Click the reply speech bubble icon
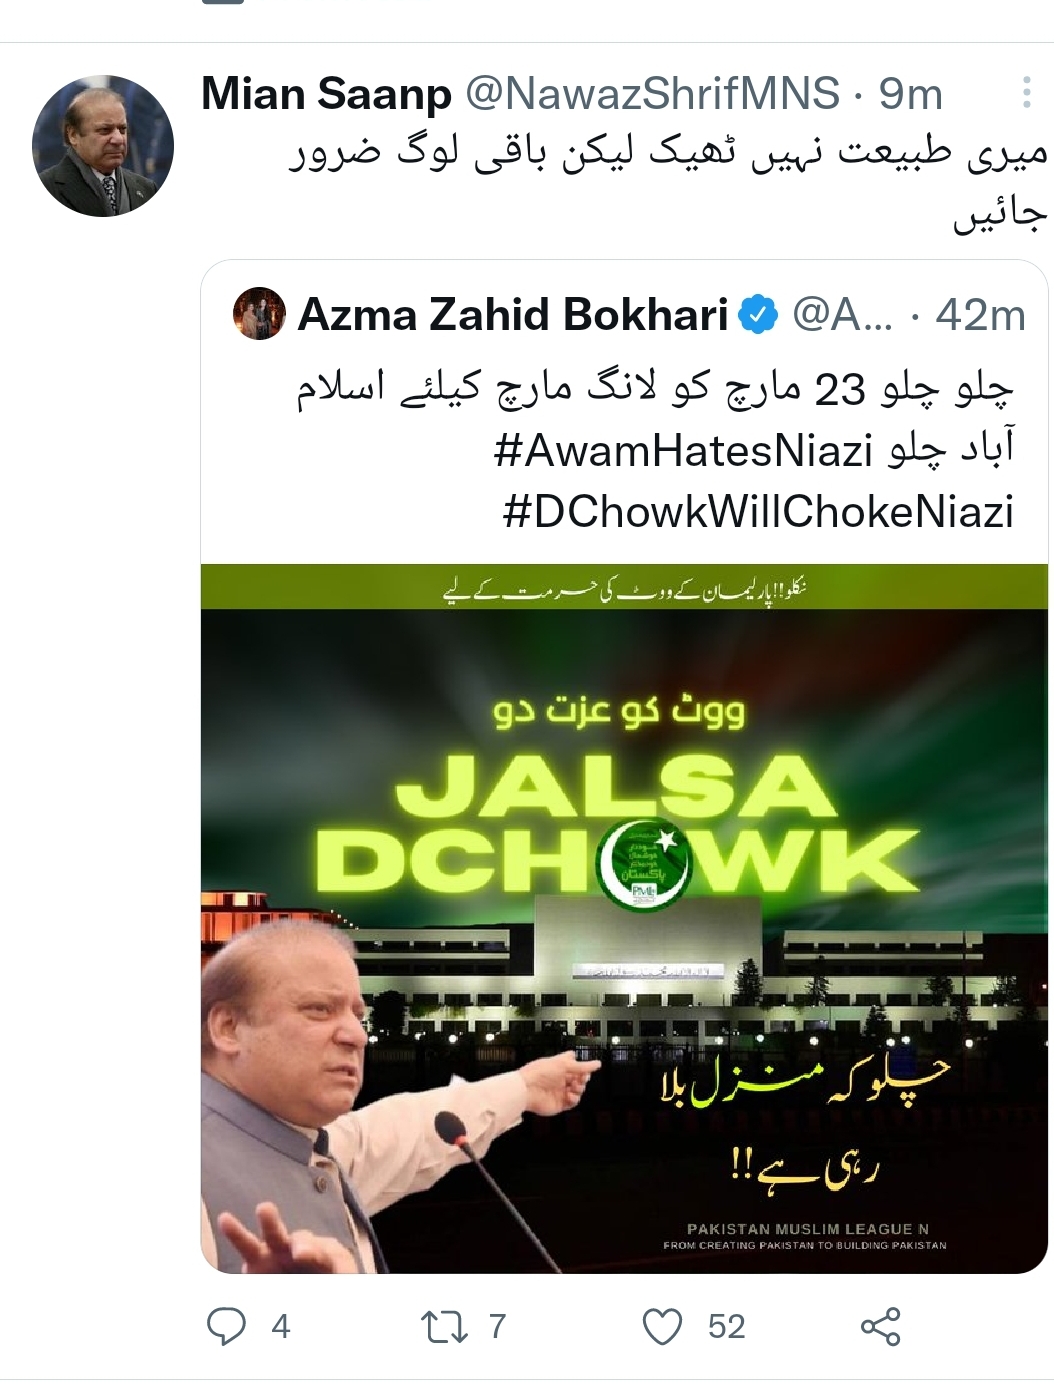The height and width of the screenshot is (1397, 1054). tap(226, 1327)
